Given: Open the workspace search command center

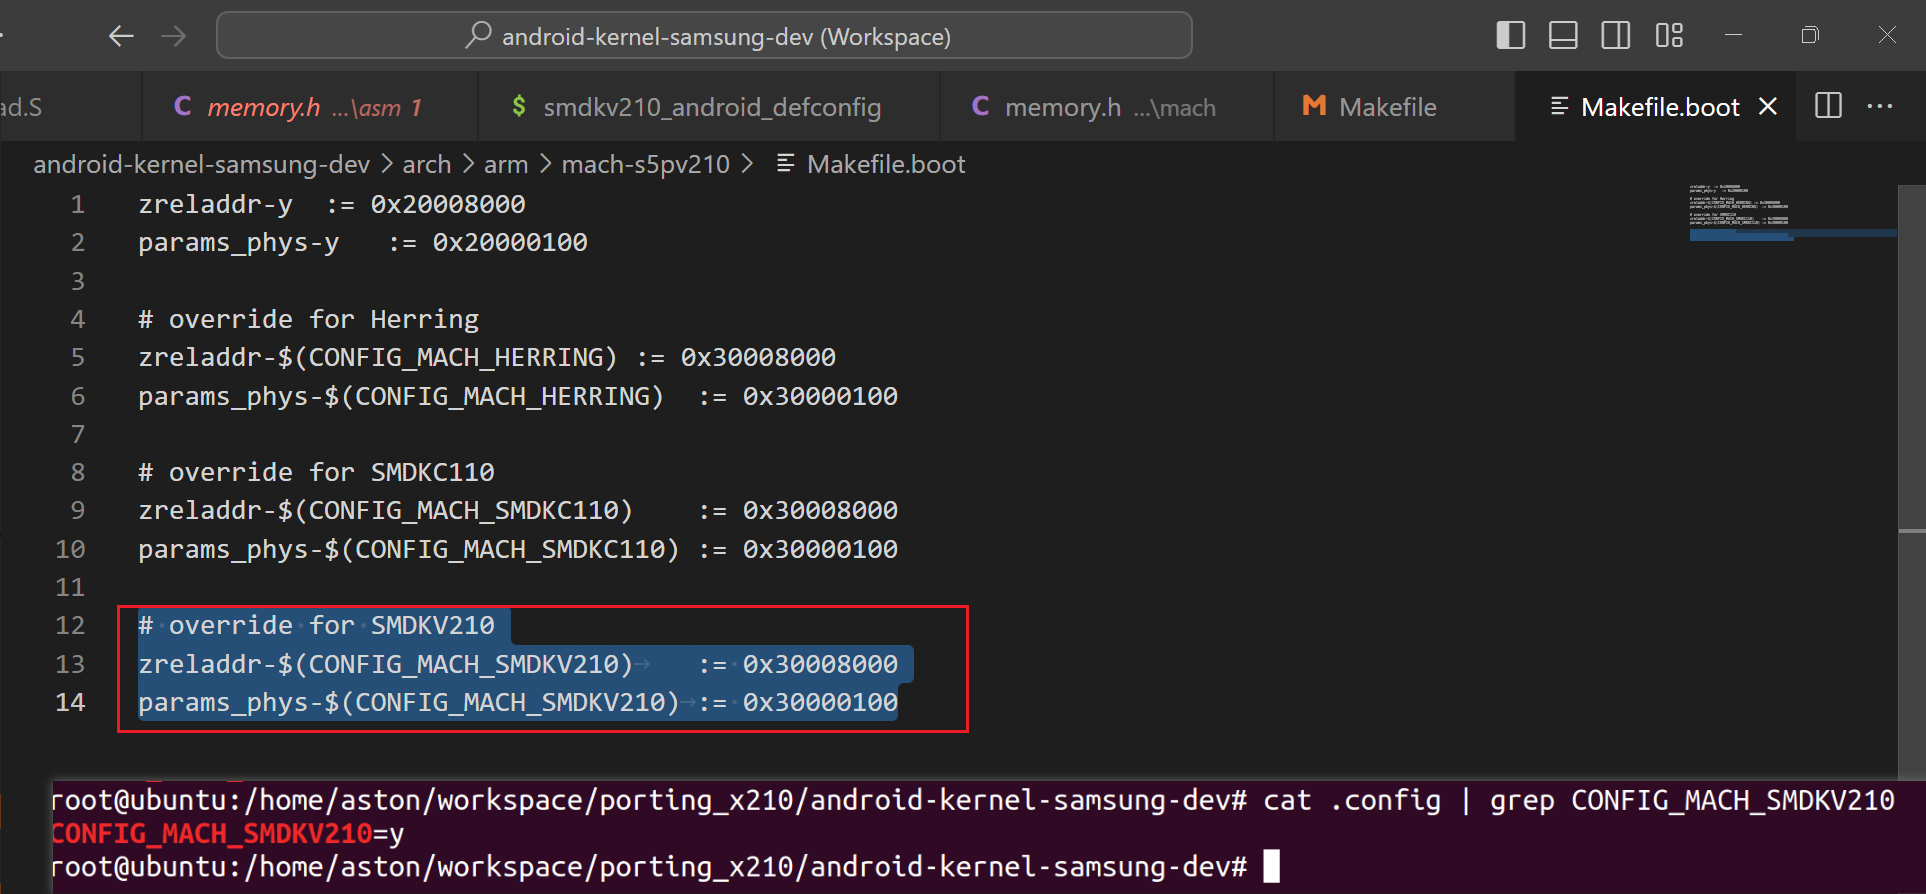Looking at the screenshot, I should coord(704,36).
